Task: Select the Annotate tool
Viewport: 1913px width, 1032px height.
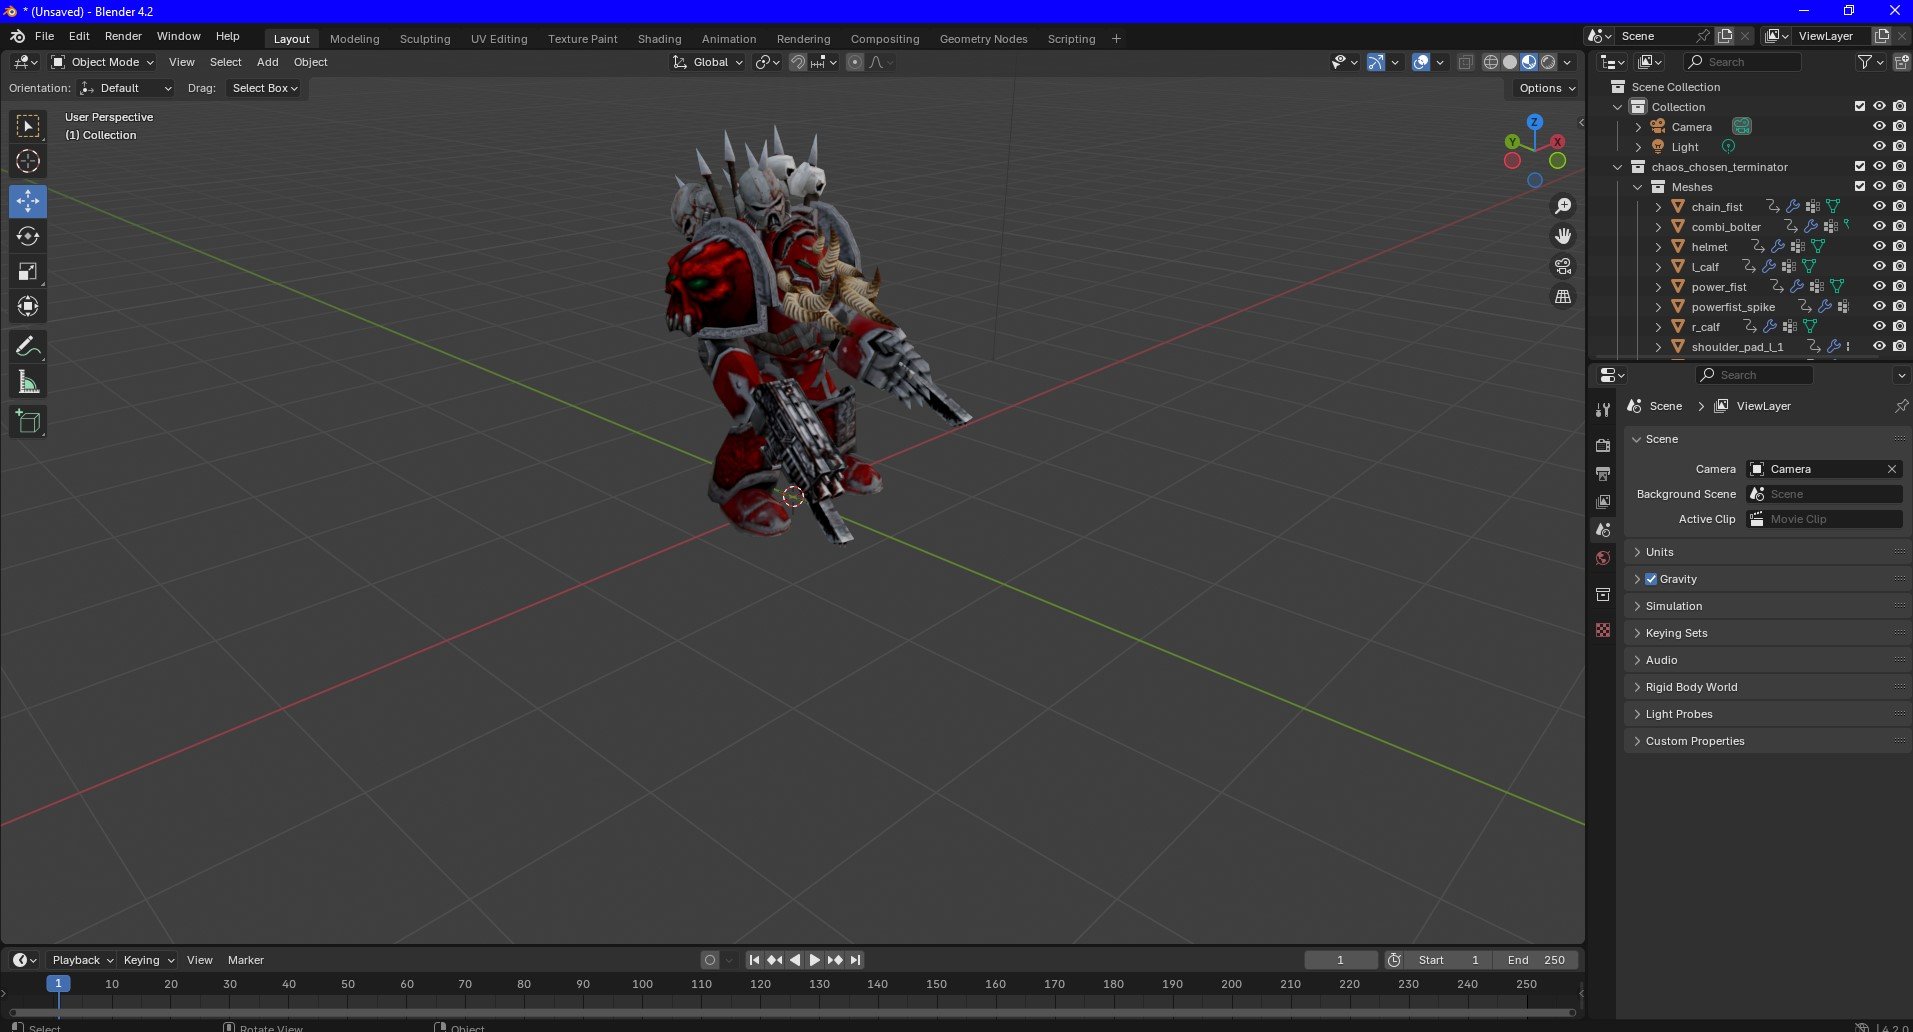Action: [28, 346]
